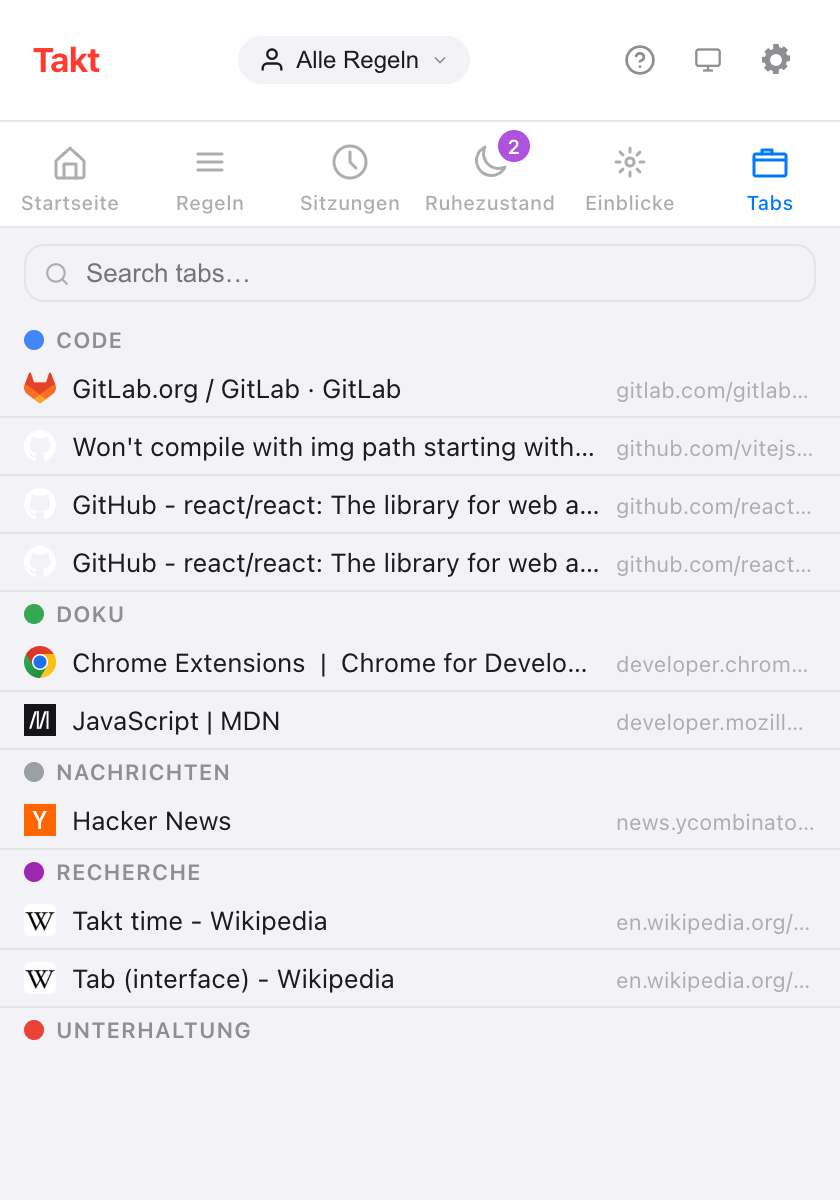The width and height of the screenshot is (840, 1200).
Task: Click the gray NACHRICHTEN group dot
Action: click(34, 772)
